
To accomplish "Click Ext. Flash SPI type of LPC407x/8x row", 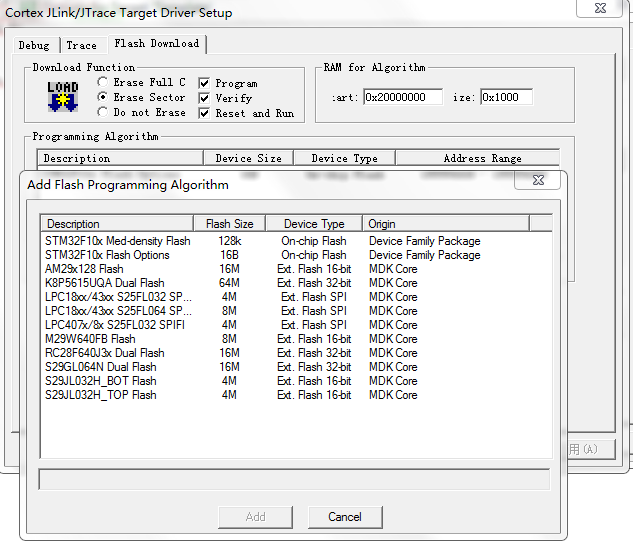I will point(314,325).
